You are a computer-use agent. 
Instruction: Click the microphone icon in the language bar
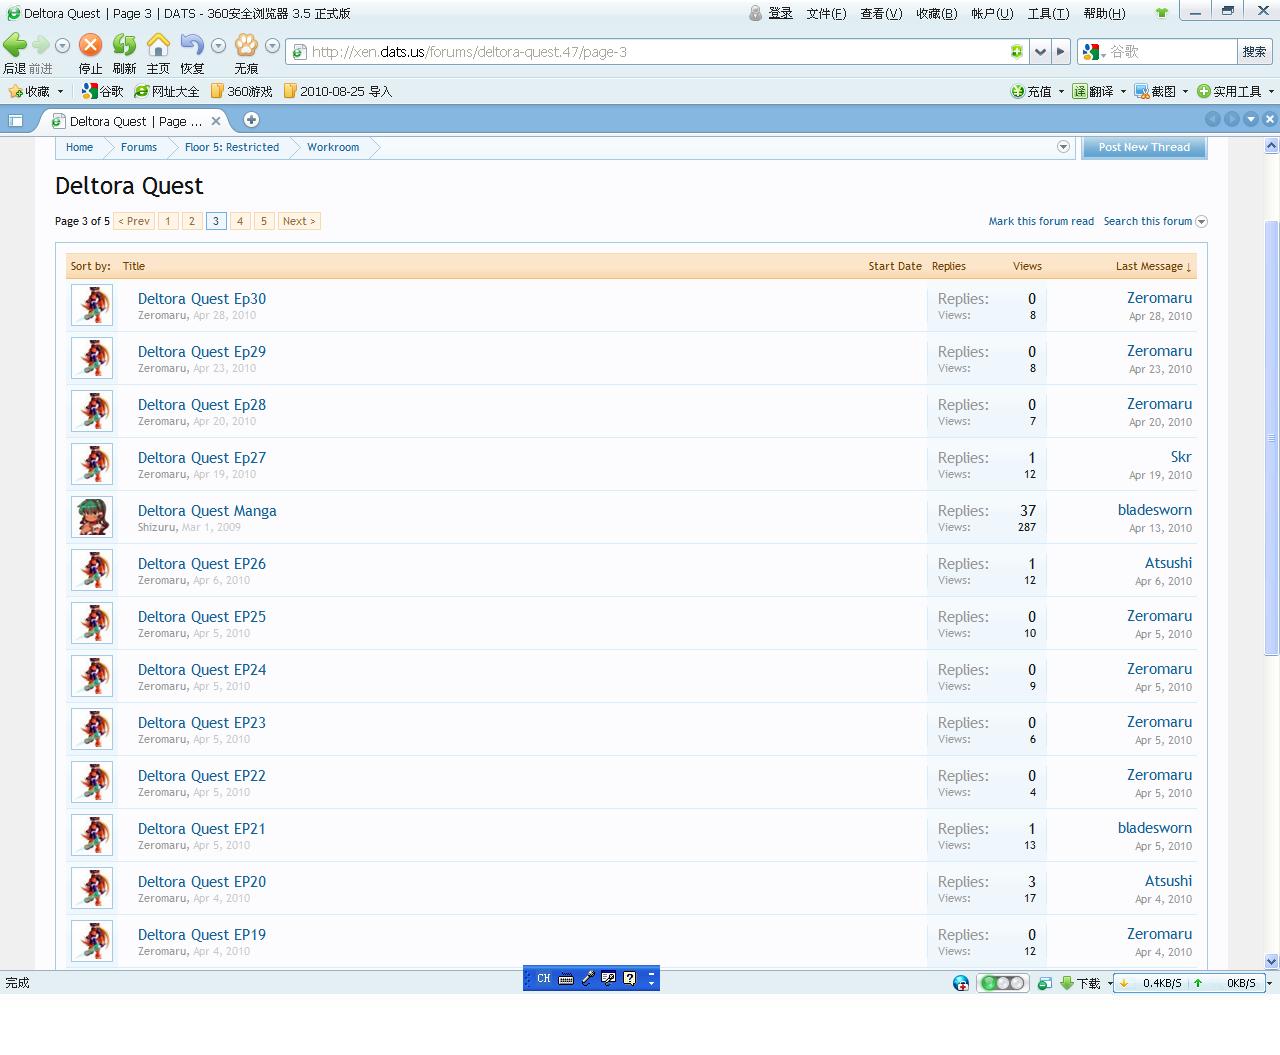(588, 979)
